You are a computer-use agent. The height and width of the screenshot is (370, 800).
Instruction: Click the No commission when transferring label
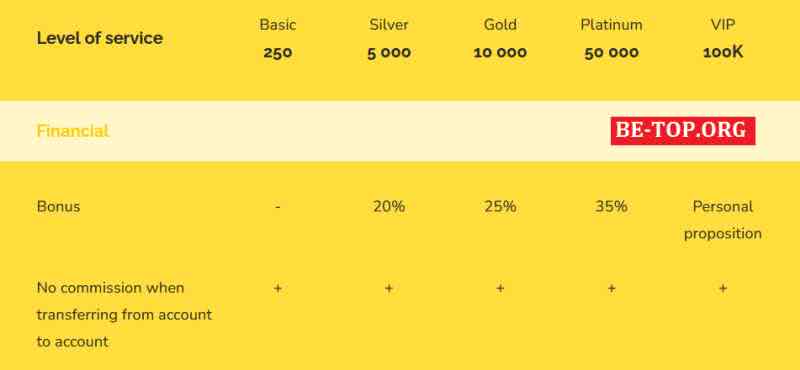(x=124, y=314)
